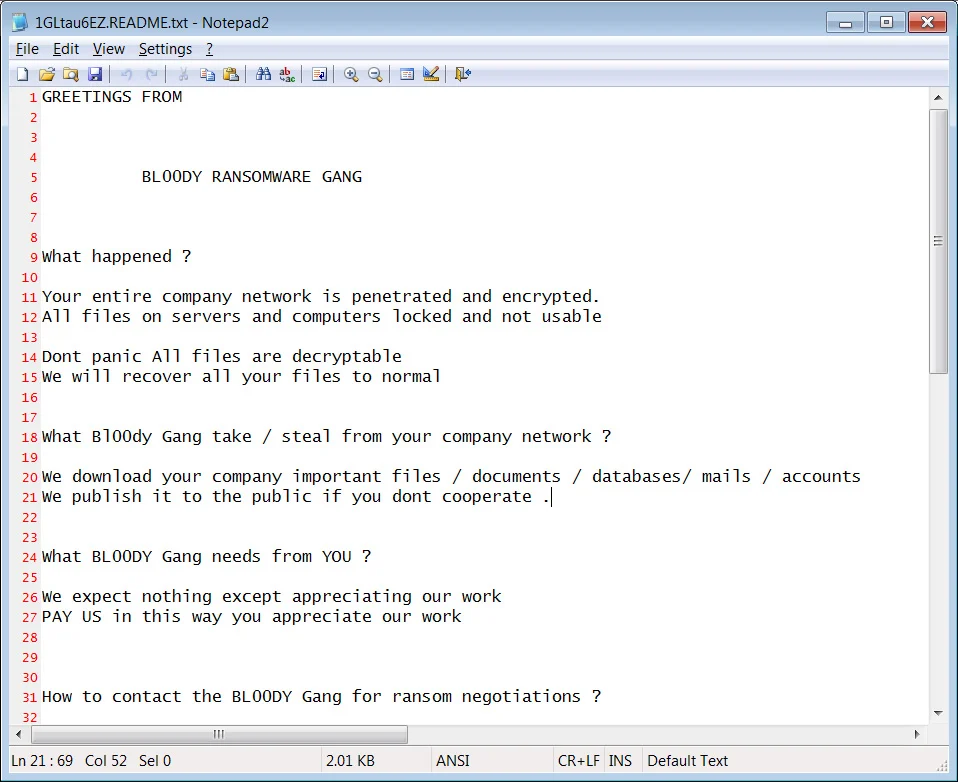This screenshot has width=958, height=782.
Task: Click line 'Your entire company network is penetrated'
Action: (x=321, y=296)
